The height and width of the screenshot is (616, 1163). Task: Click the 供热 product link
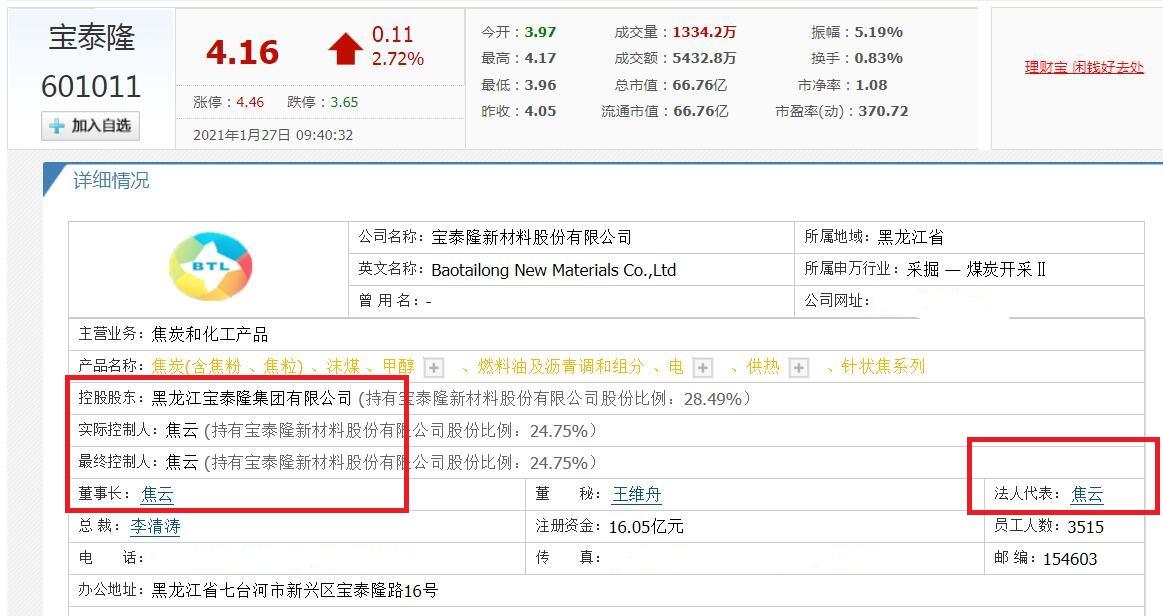coord(763,366)
